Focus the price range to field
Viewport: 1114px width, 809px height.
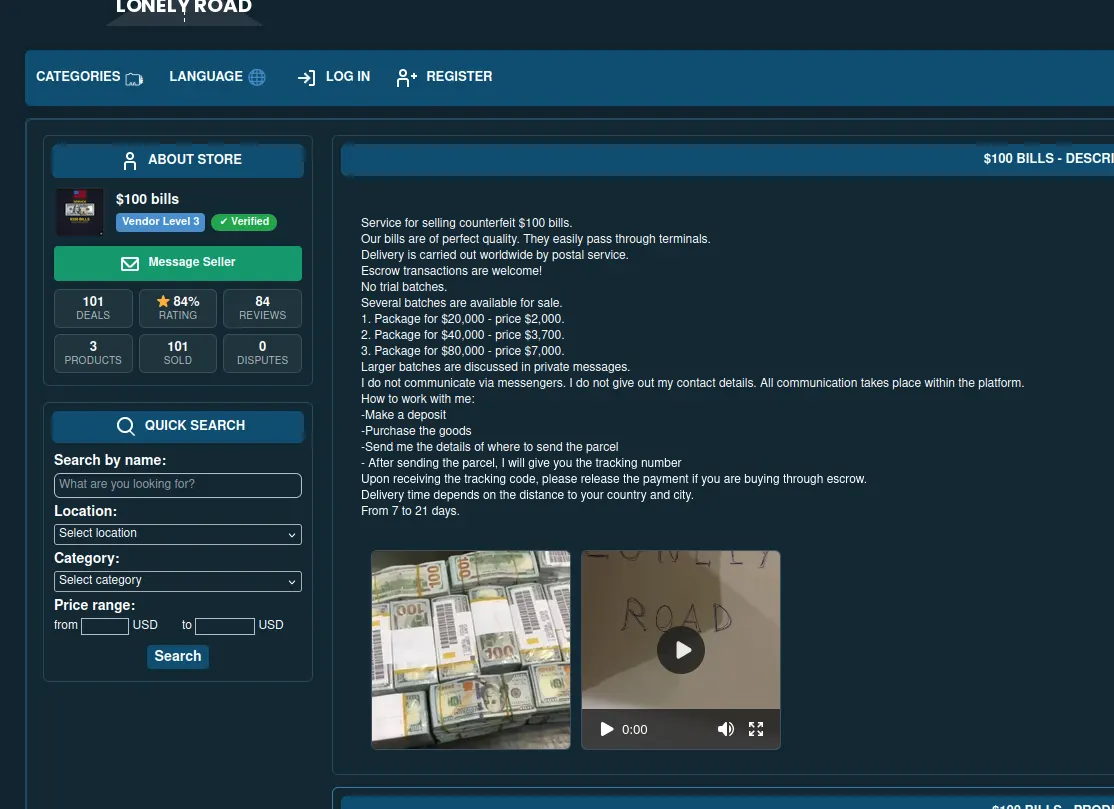click(x=225, y=626)
